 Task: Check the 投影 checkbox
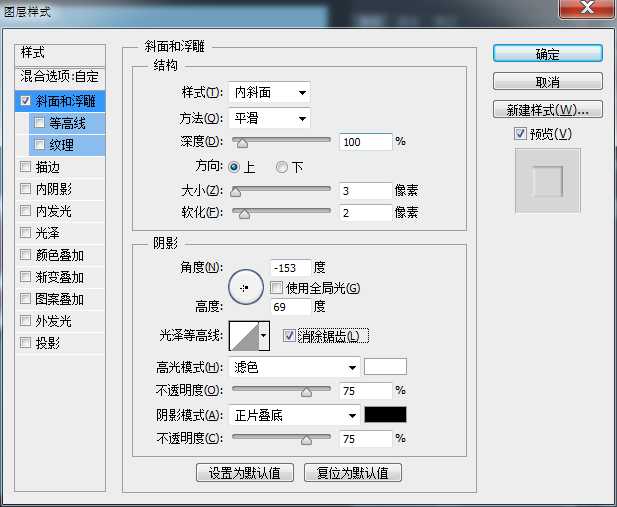(26, 343)
